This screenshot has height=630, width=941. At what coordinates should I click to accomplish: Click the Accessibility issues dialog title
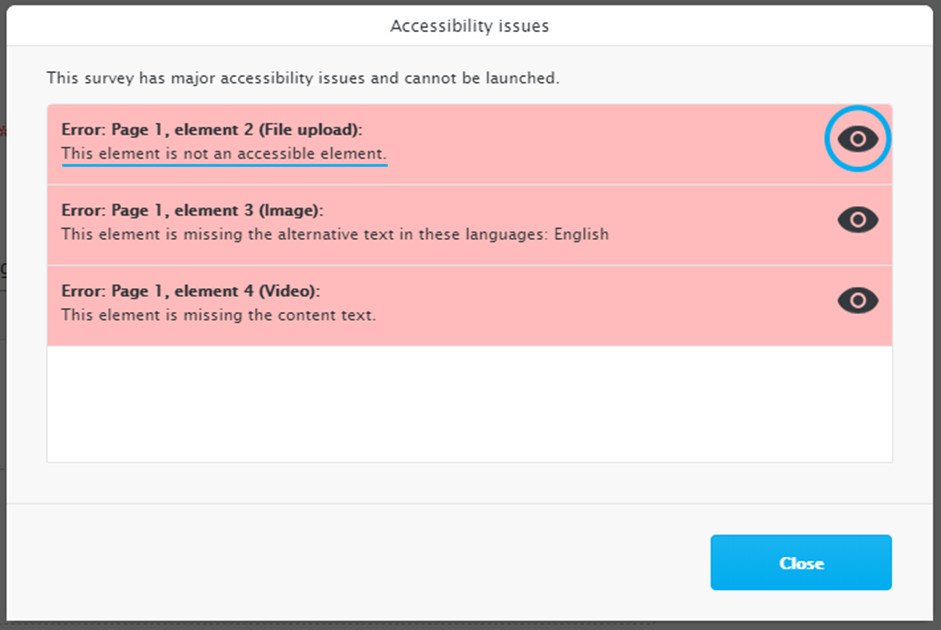coord(469,26)
